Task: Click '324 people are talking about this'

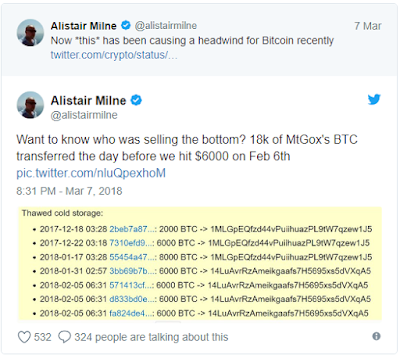Action: coord(151,337)
